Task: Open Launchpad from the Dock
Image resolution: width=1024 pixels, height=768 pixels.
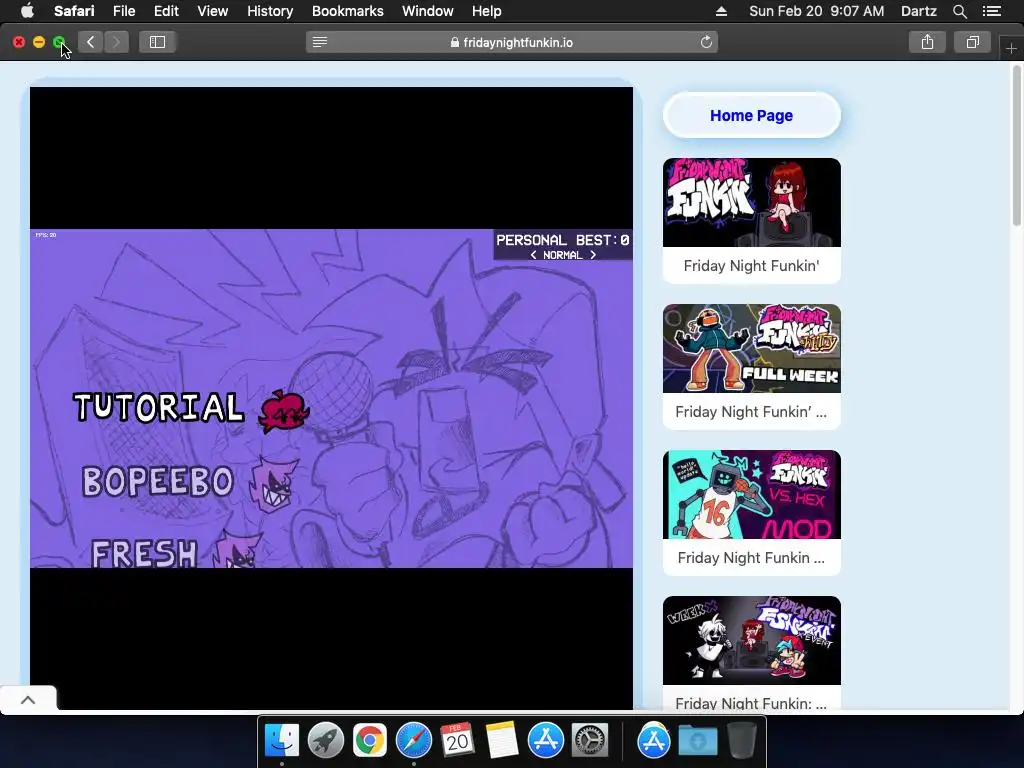Action: click(326, 741)
